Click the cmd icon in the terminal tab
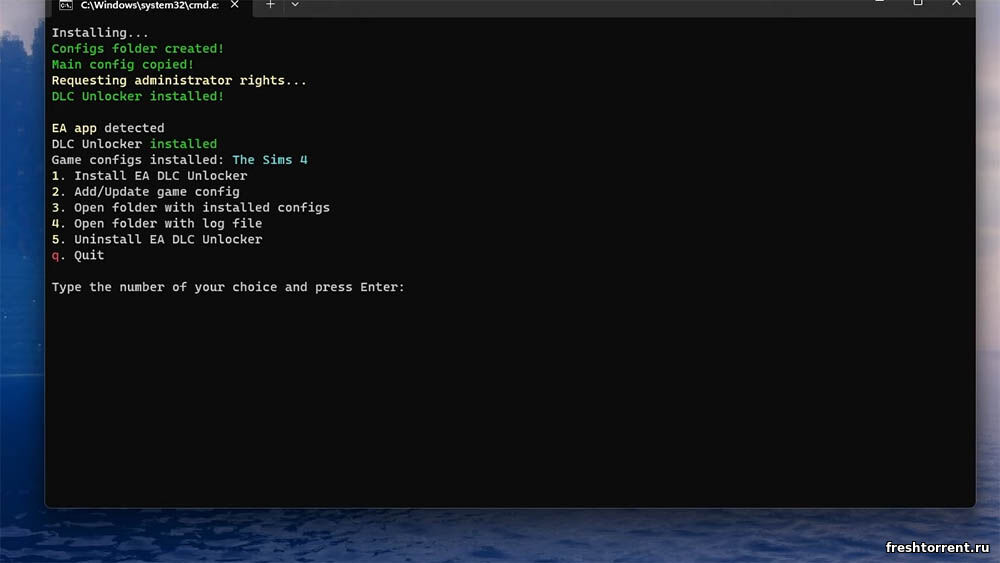The width and height of the screenshot is (1000, 563). [x=65, y=5]
